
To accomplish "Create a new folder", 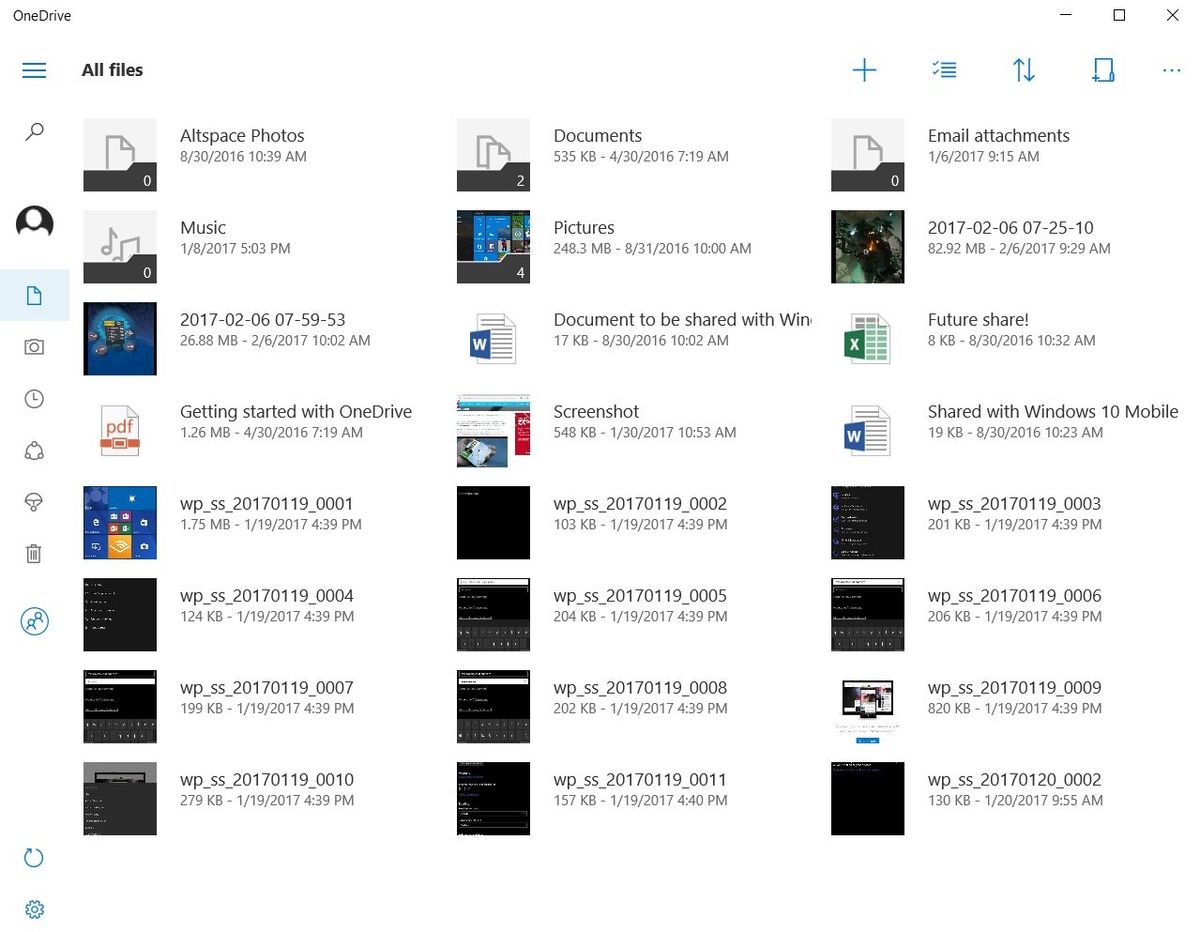I will (x=1103, y=70).
